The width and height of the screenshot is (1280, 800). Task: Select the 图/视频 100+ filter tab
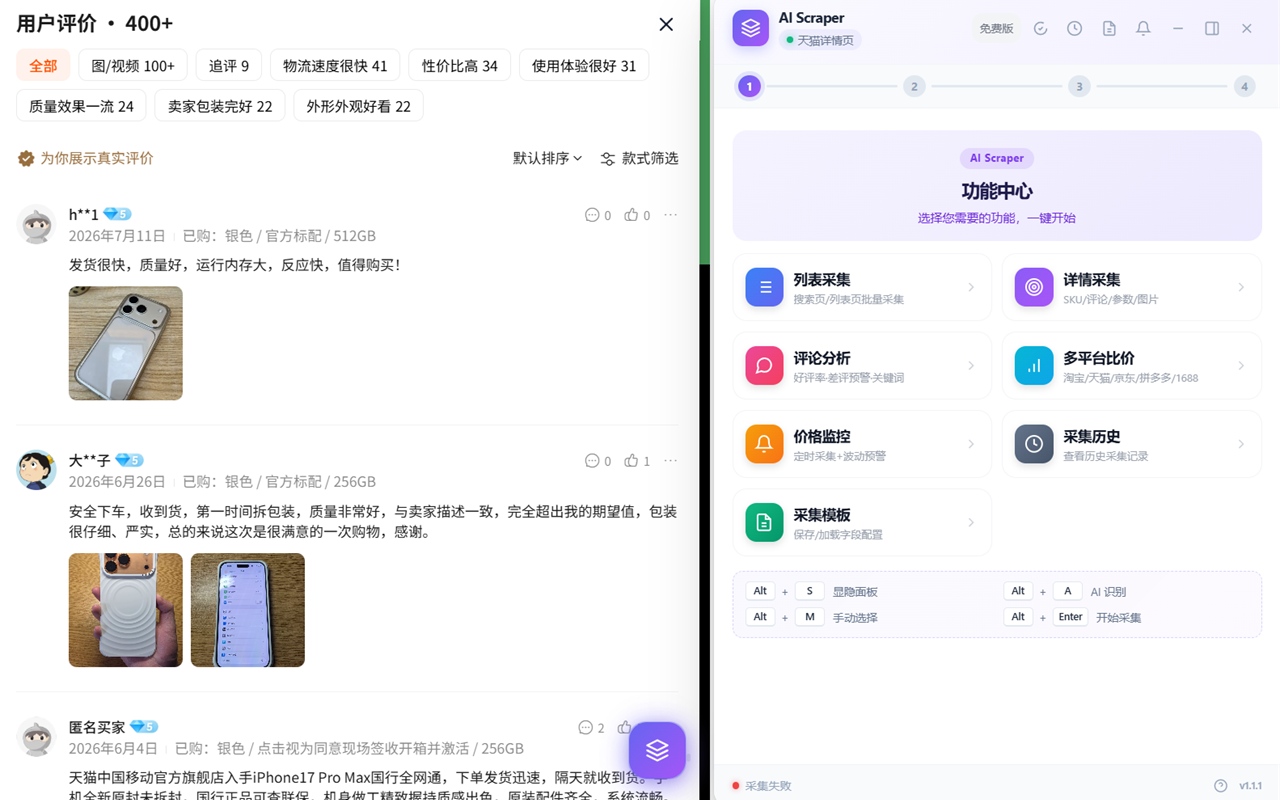pos(133,65)
